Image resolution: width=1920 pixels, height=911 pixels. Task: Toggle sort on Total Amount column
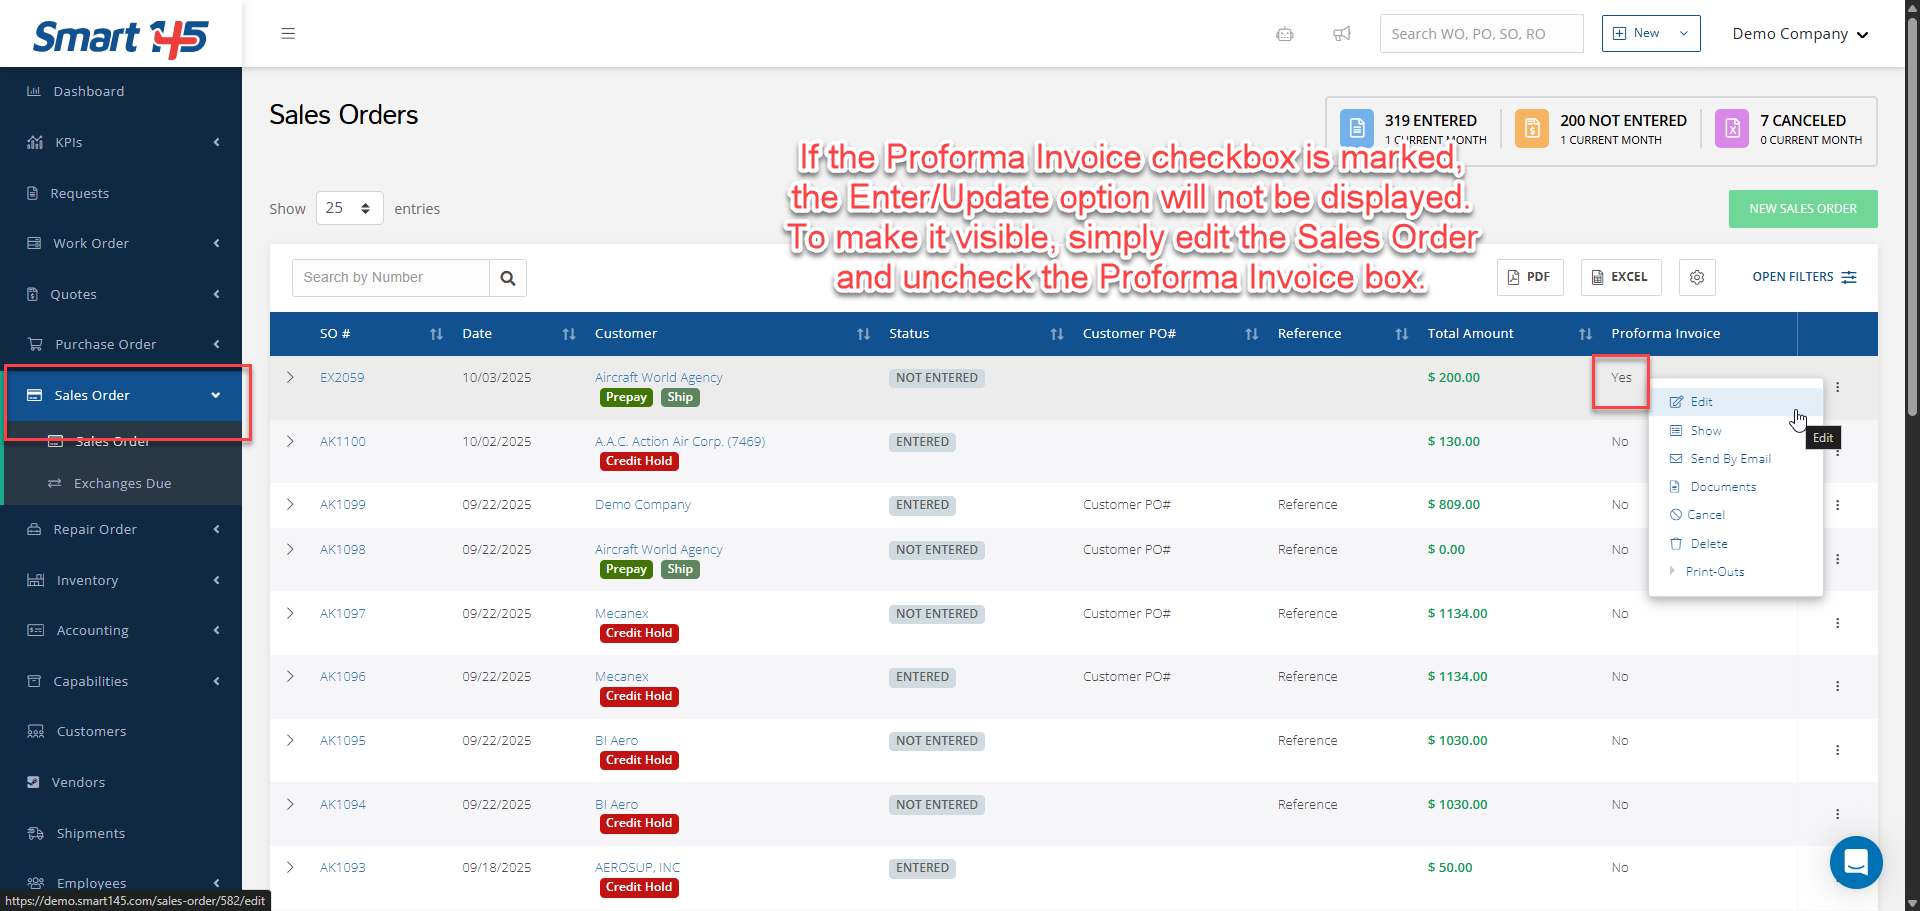click(x=1585, y=334)
